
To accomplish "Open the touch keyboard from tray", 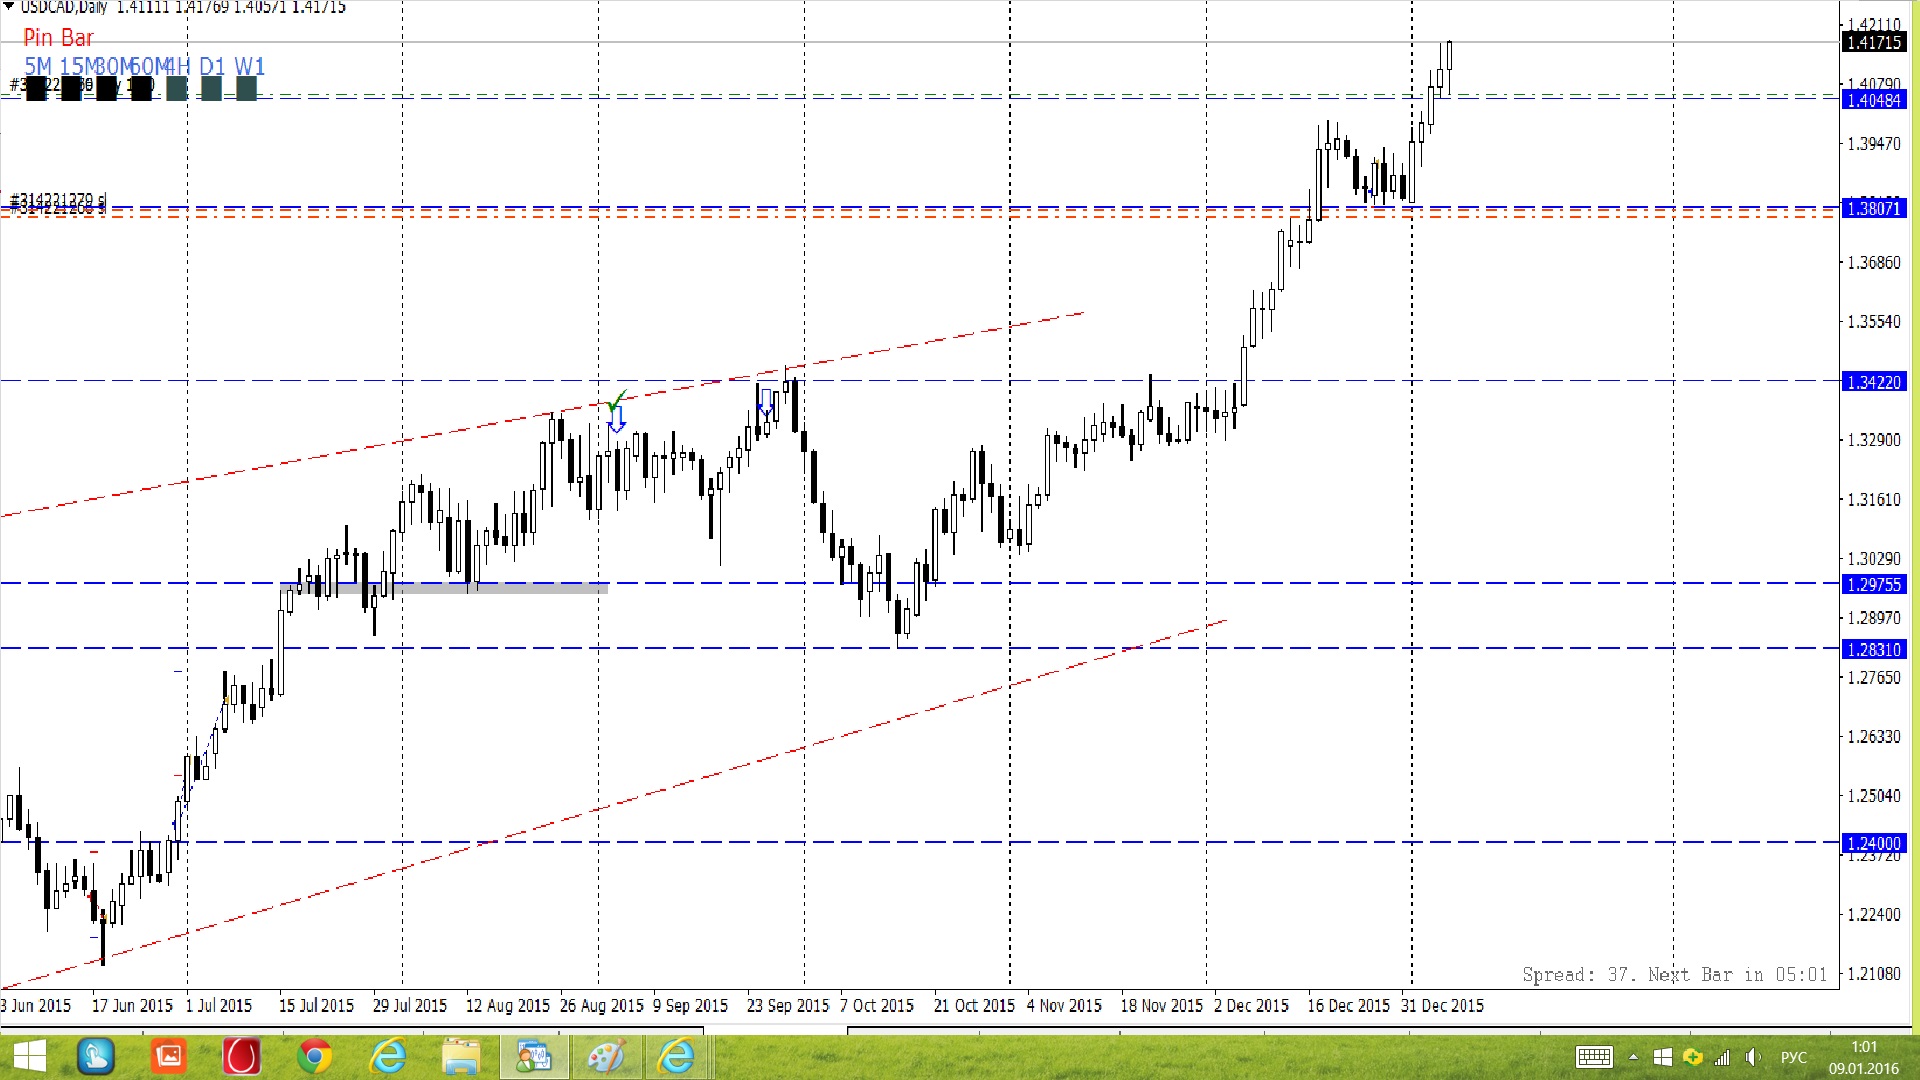I will pos(1594,1057).
